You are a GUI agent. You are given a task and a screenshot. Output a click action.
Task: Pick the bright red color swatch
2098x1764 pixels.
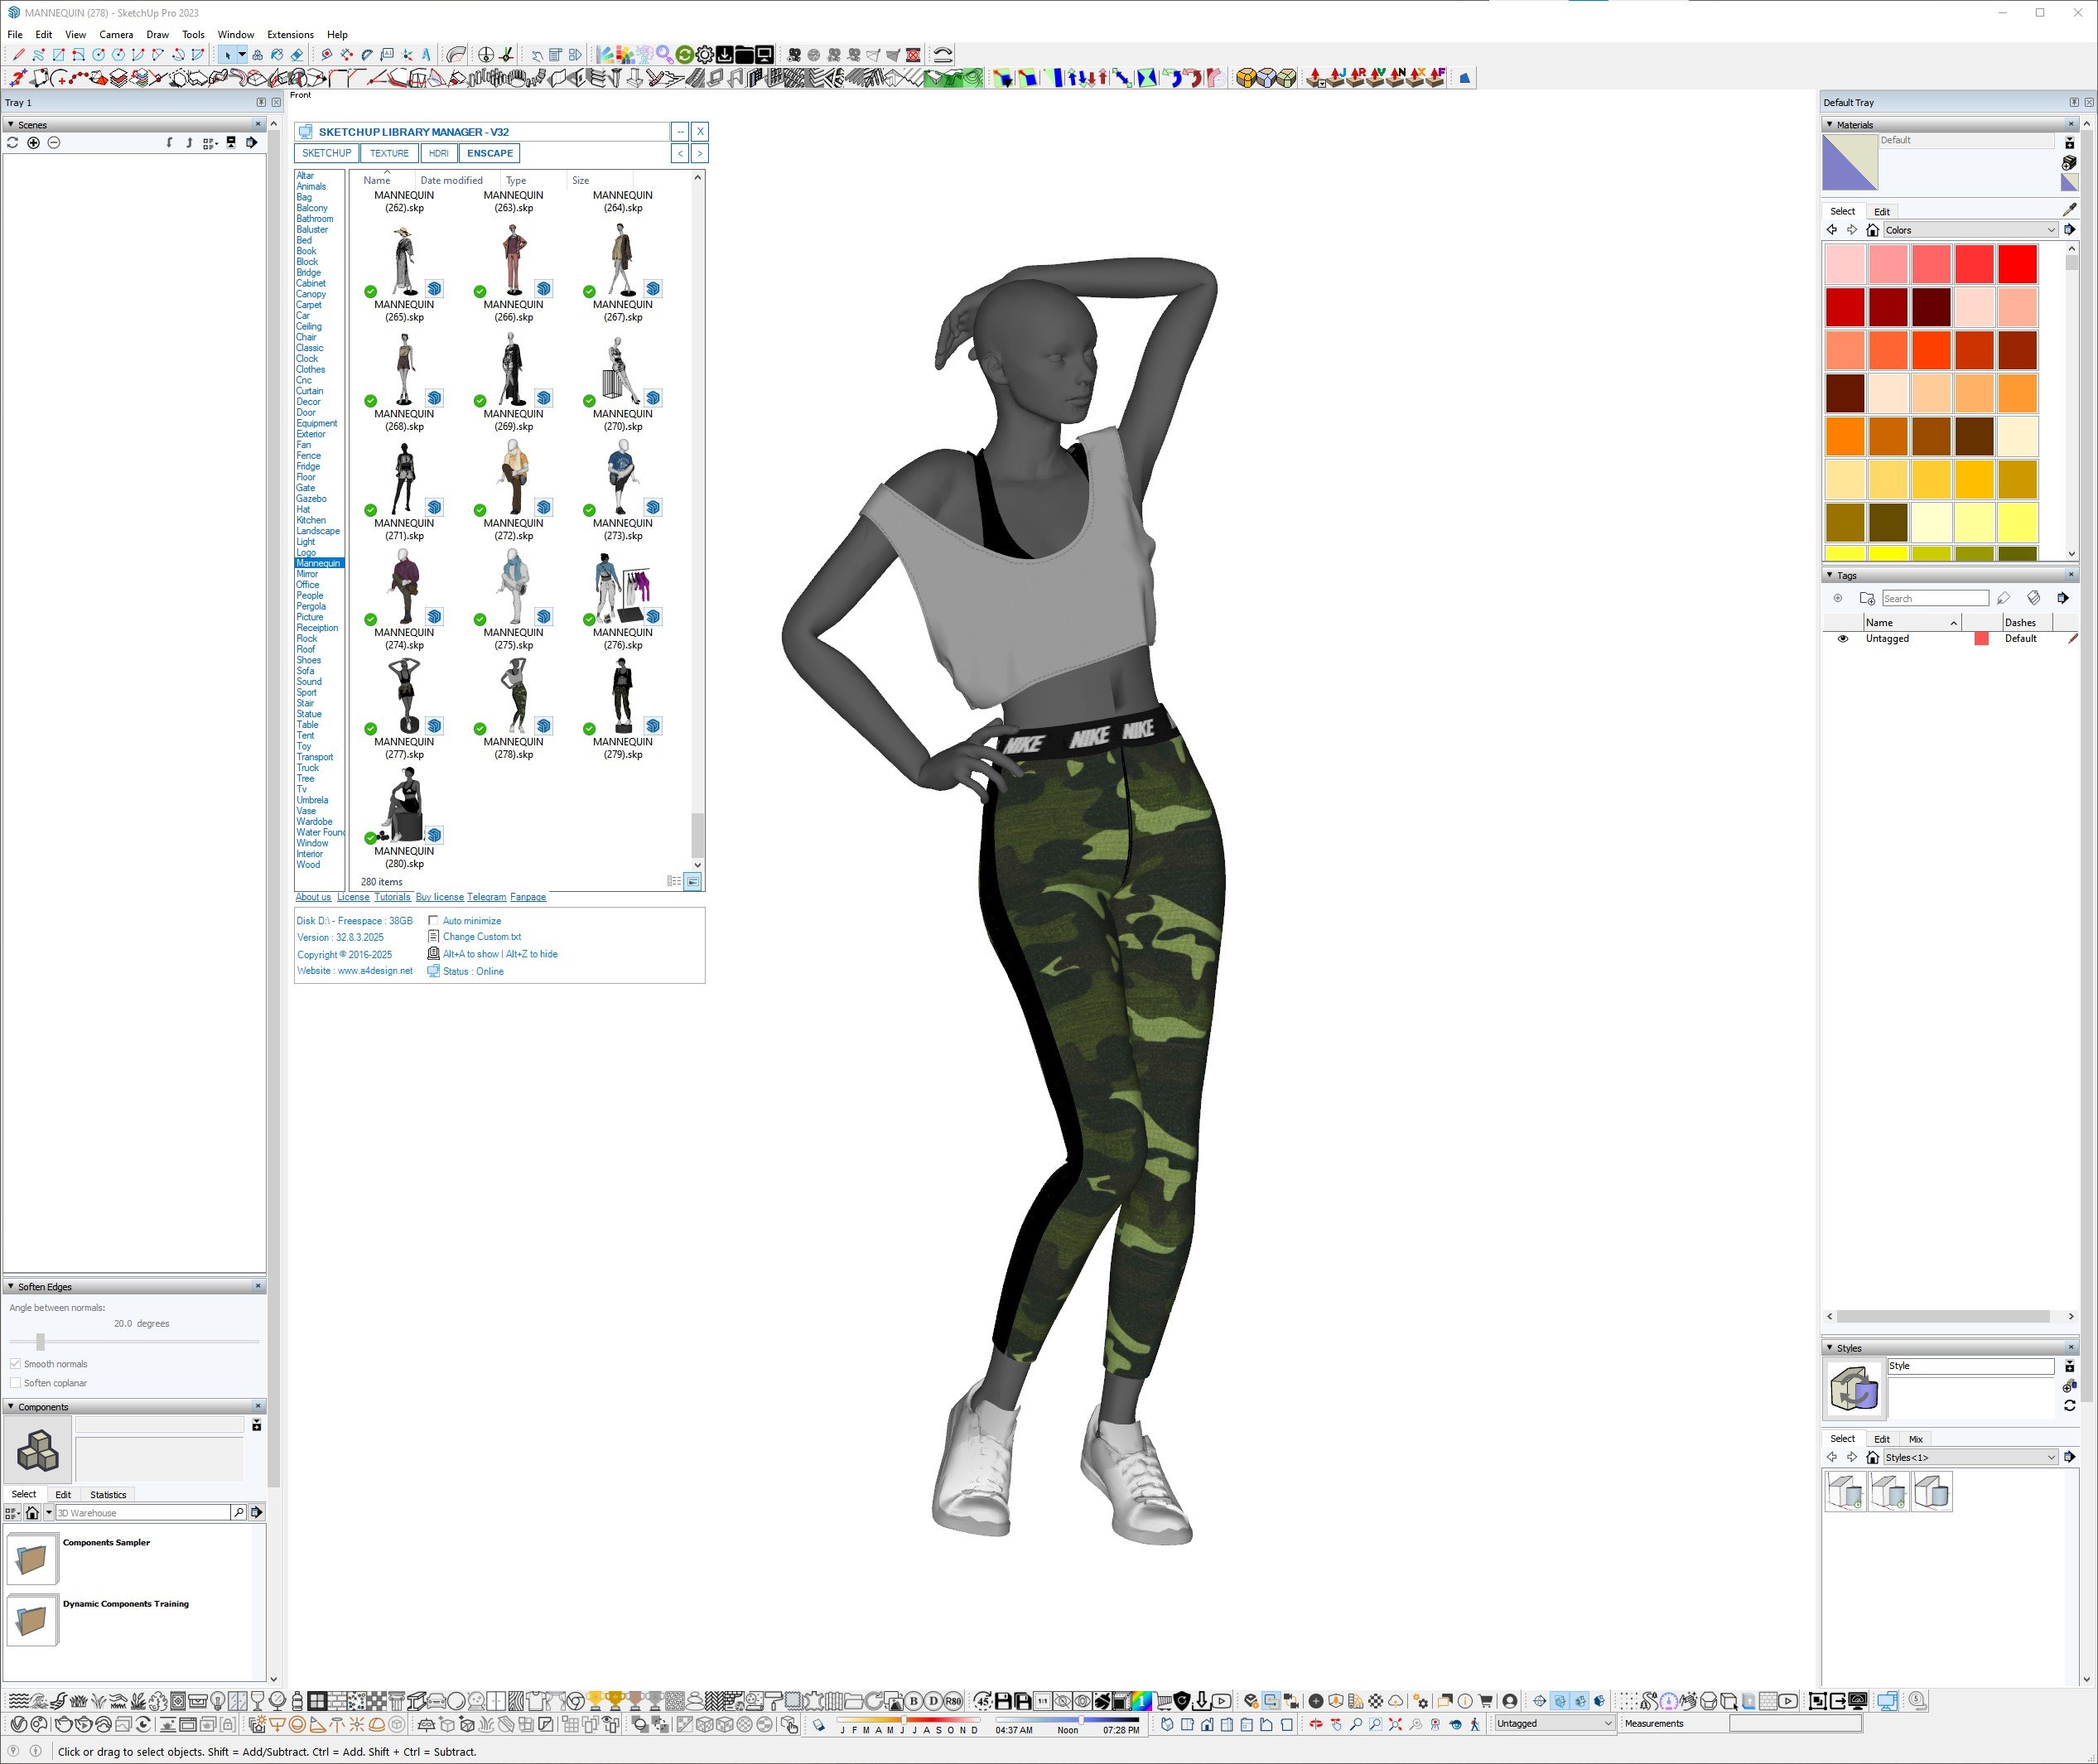(2017, 264)
